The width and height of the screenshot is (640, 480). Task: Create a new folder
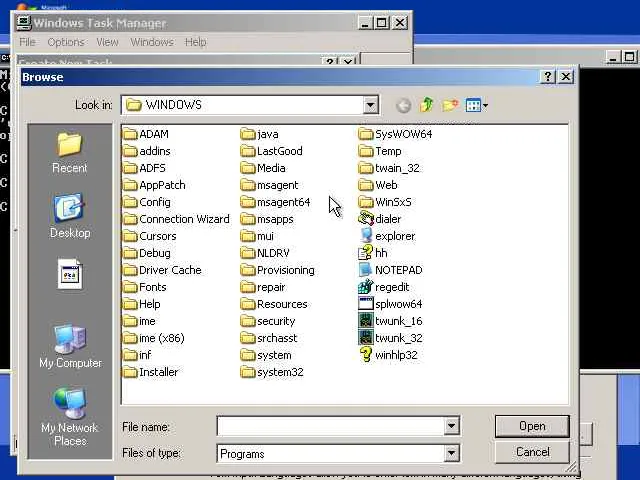[x=450, y=105]
